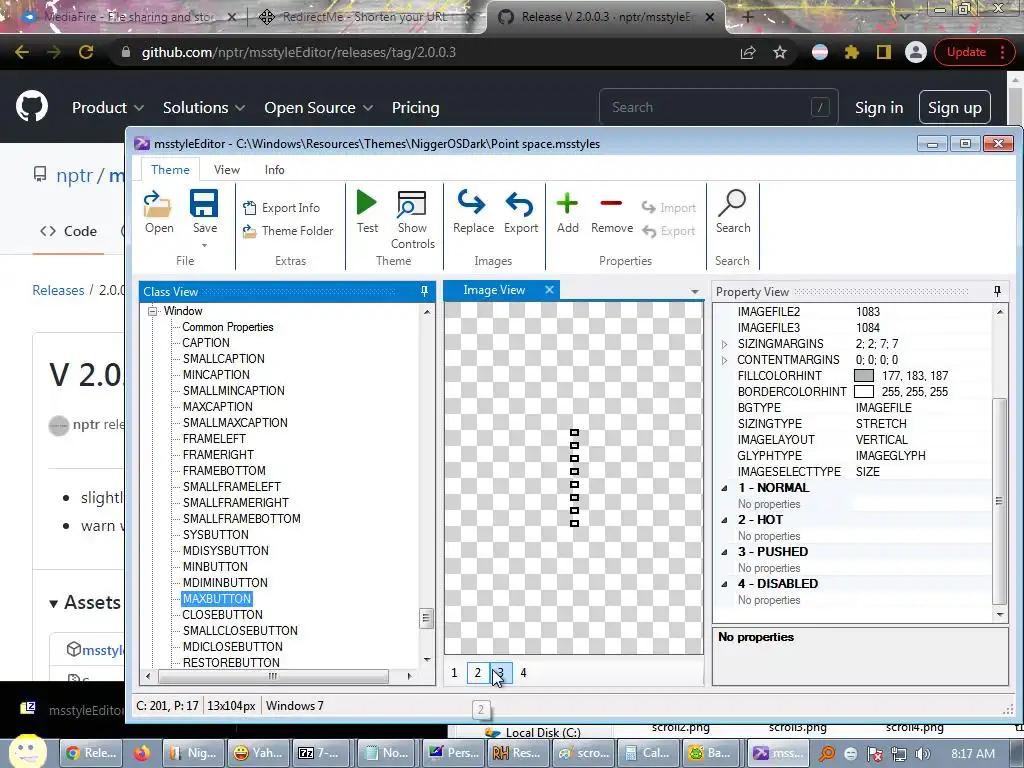1024x768 pixels.
Task: Open 7-Zip taskbar button
Action: [x=321, y=753]
